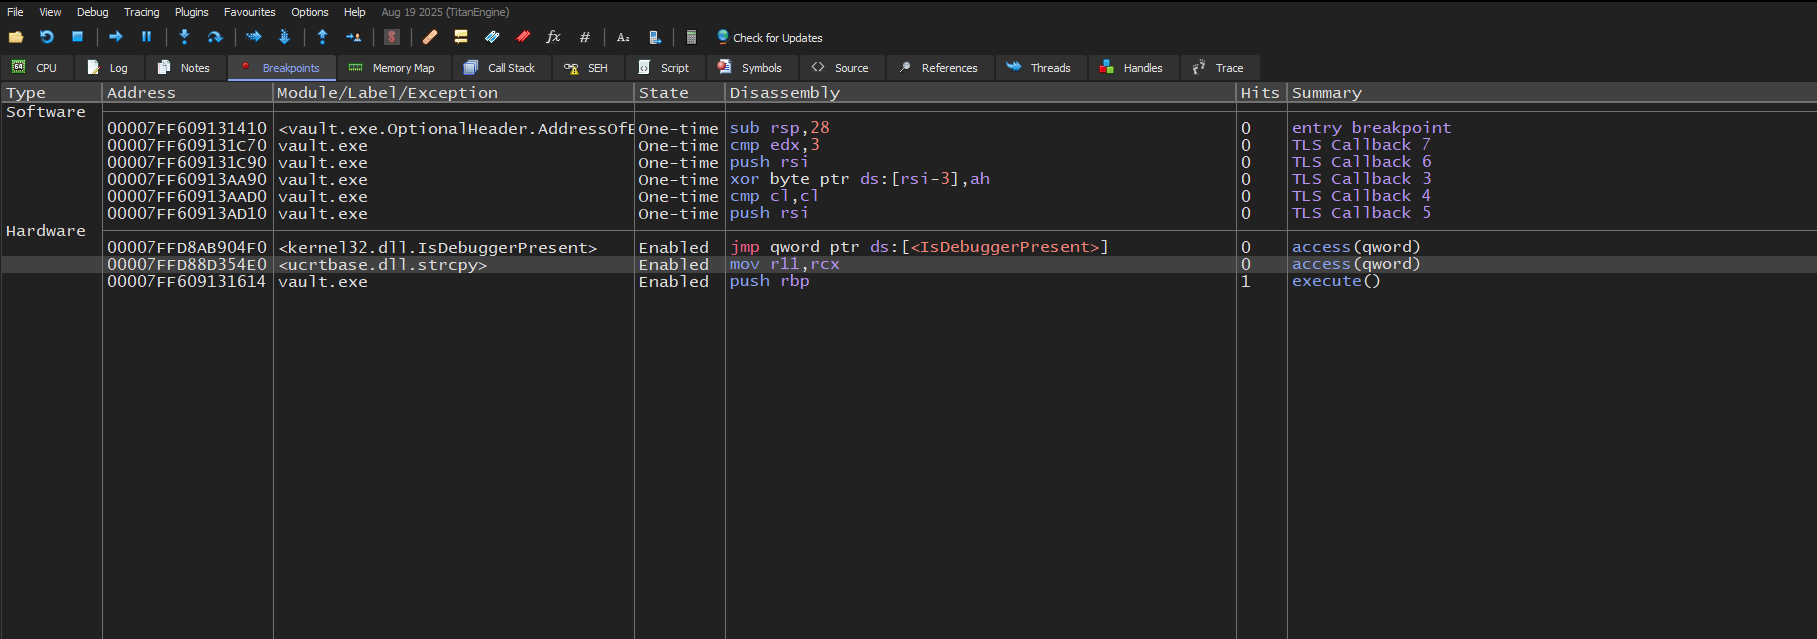Select the entry breakpoint summary

1371,128
